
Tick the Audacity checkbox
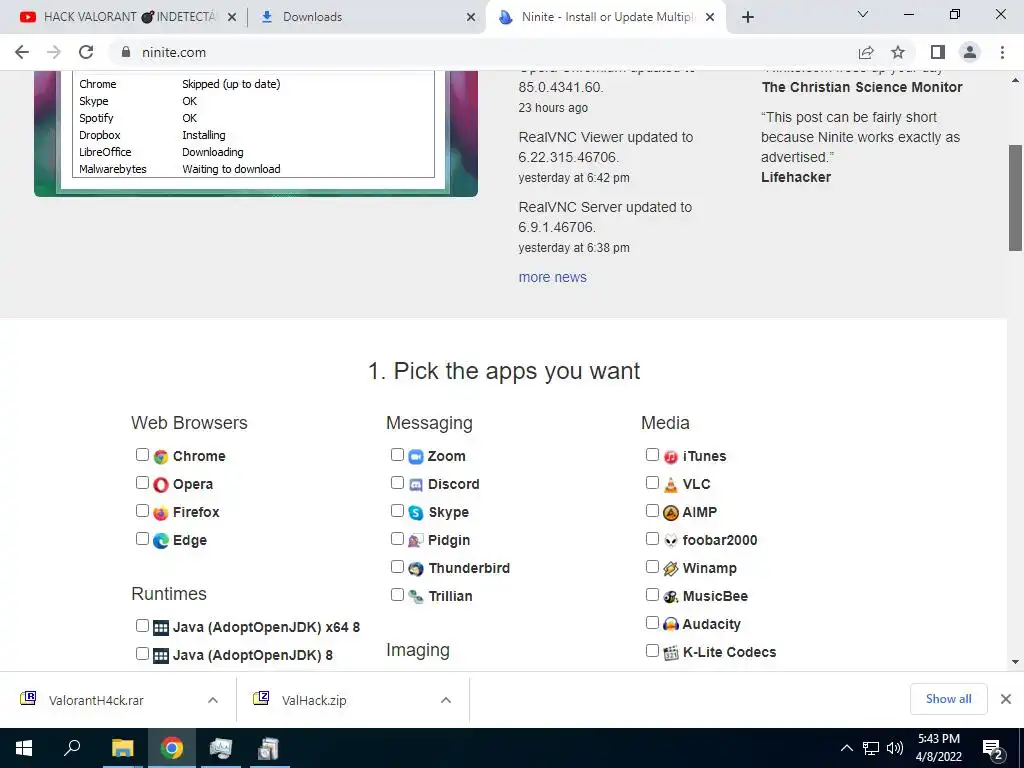[652, 622]
